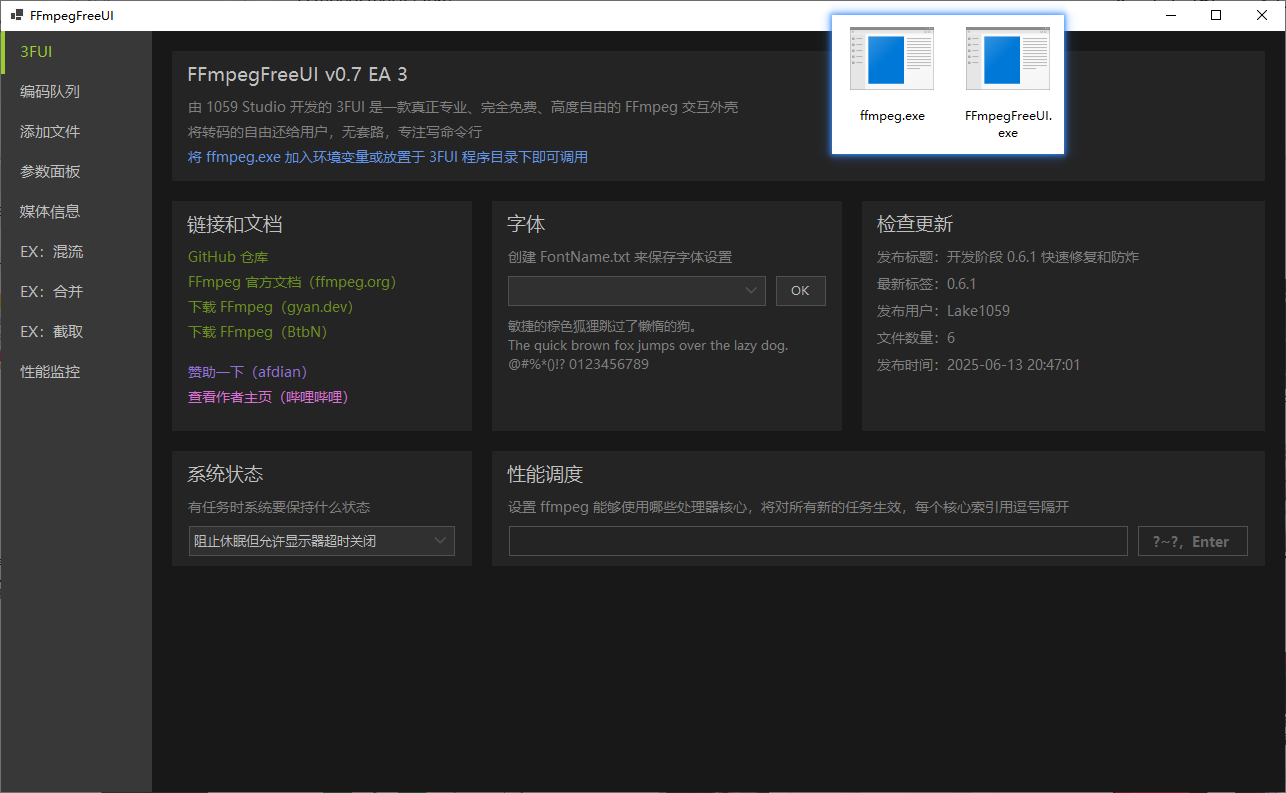Click the 发布标题 release title text
This screenshot has width=1286, height=793.
pyautogui.click(x=1008, y=257)
